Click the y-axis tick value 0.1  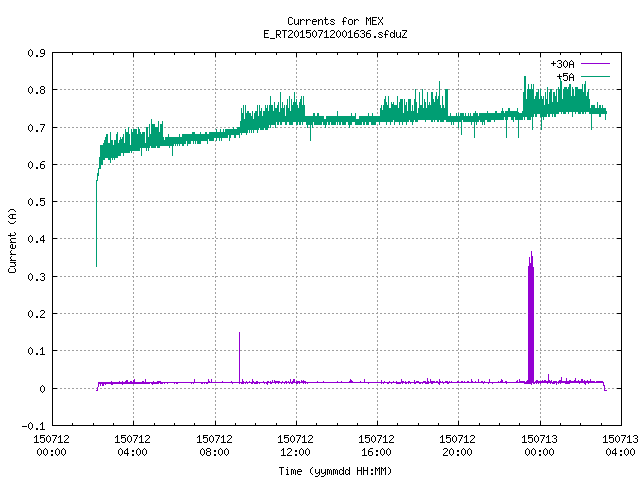36,351
